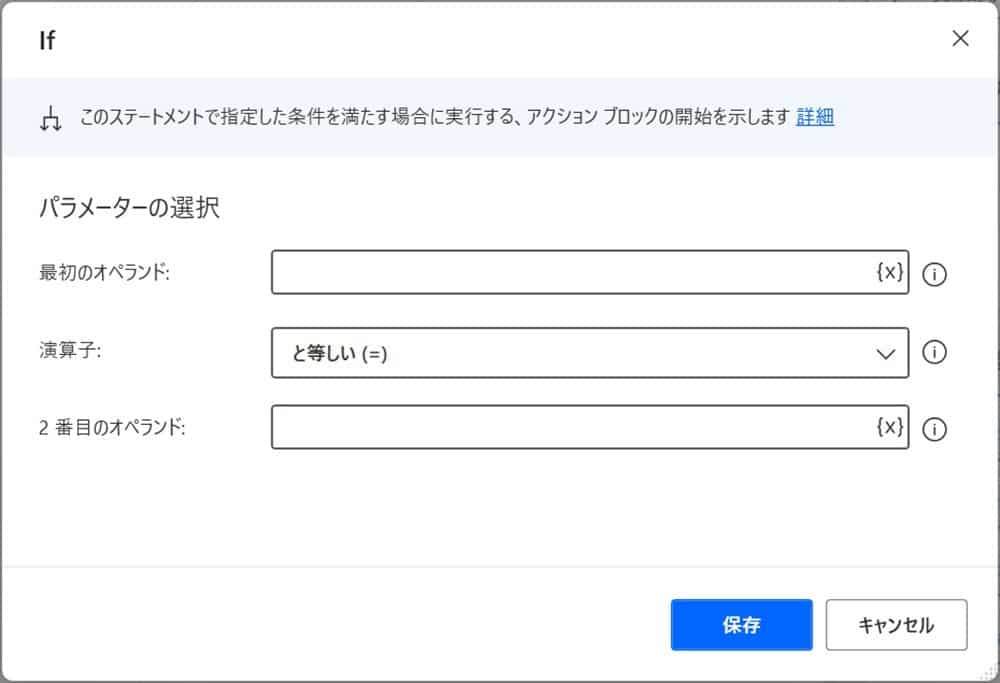Open the 詳細 help link
This screenshot has height=683, width=1000.
814,117
